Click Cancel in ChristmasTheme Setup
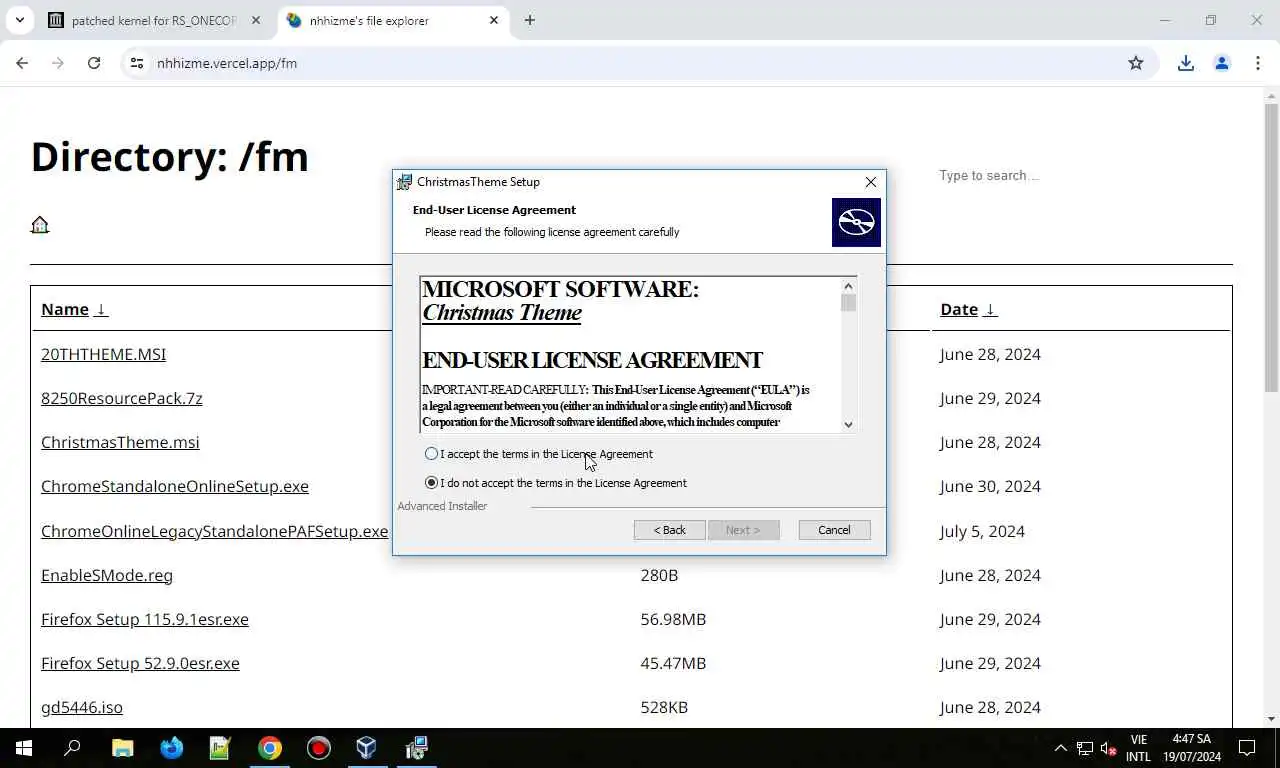 (834, 530)
